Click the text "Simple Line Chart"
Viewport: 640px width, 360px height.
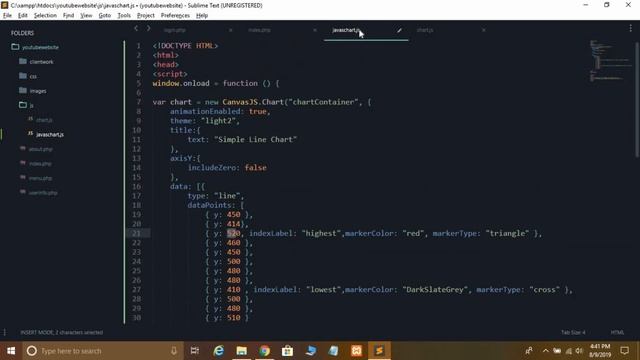(256, 140)
